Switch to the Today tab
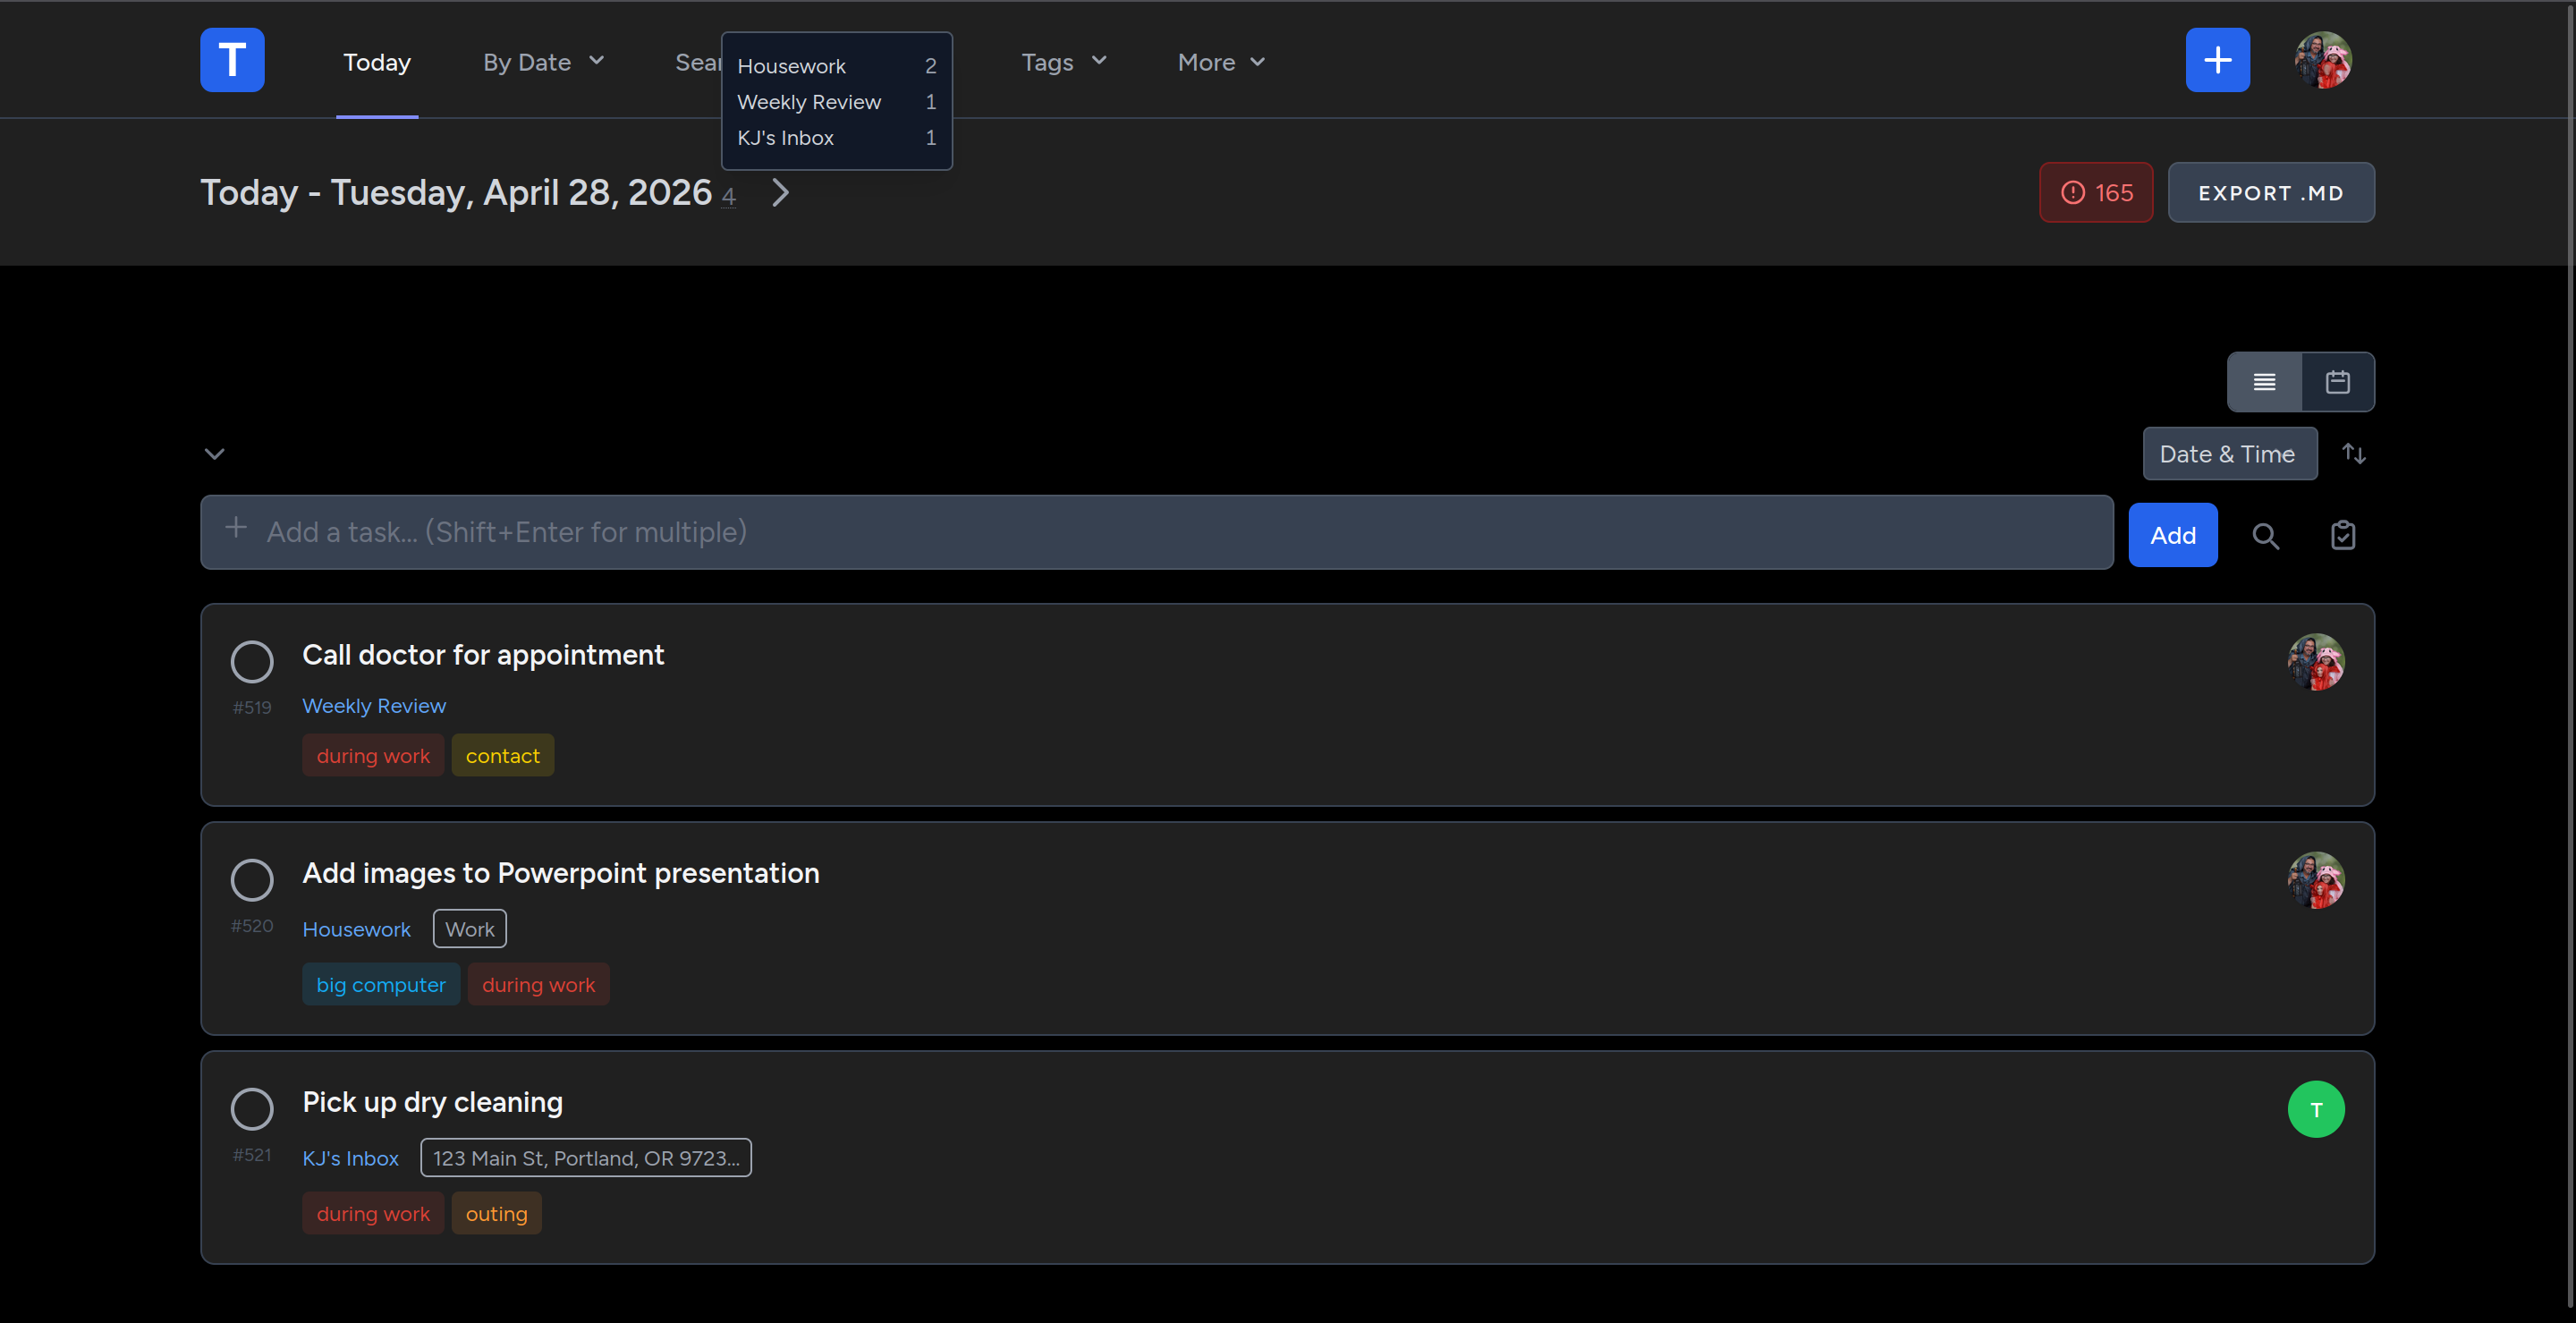 (377, 62)
